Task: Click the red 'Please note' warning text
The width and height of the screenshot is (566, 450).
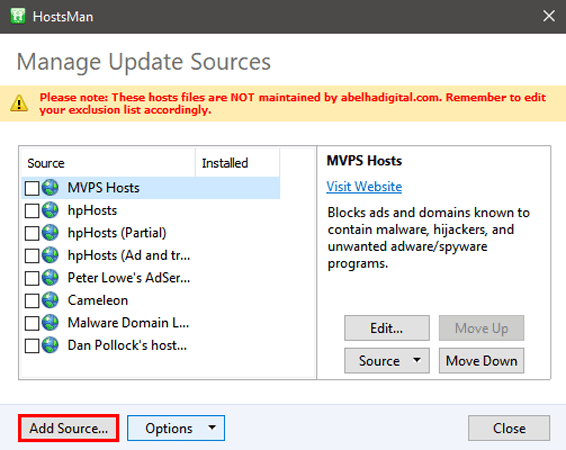Action: tap(292, 103)
